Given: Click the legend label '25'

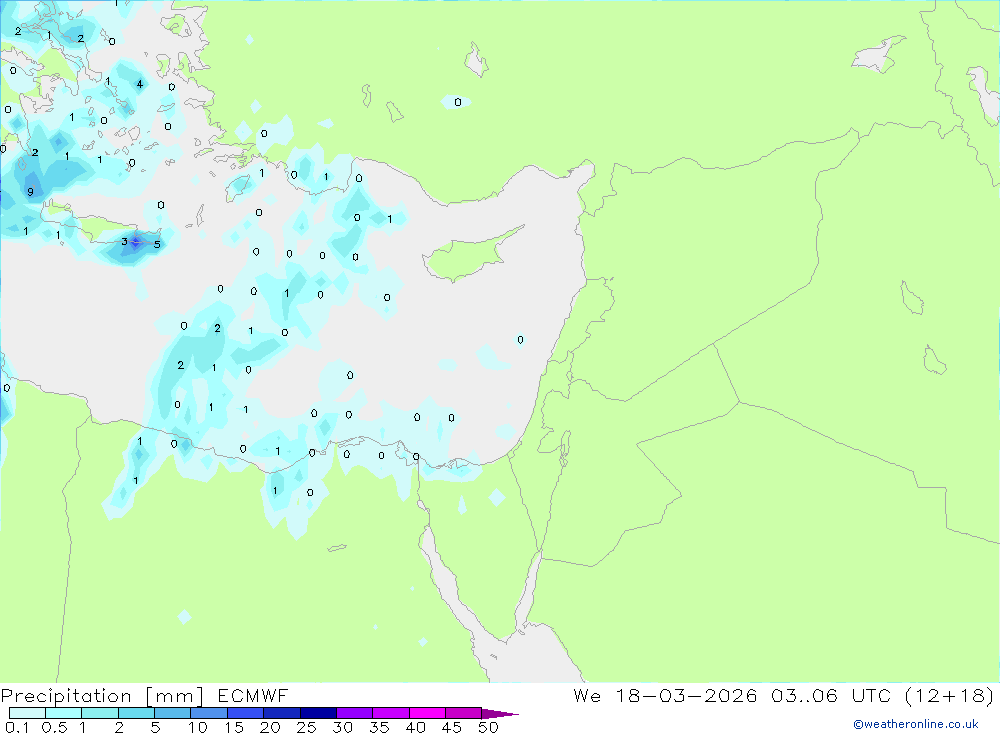Looking at the screenshot, I should coord(307,727).
